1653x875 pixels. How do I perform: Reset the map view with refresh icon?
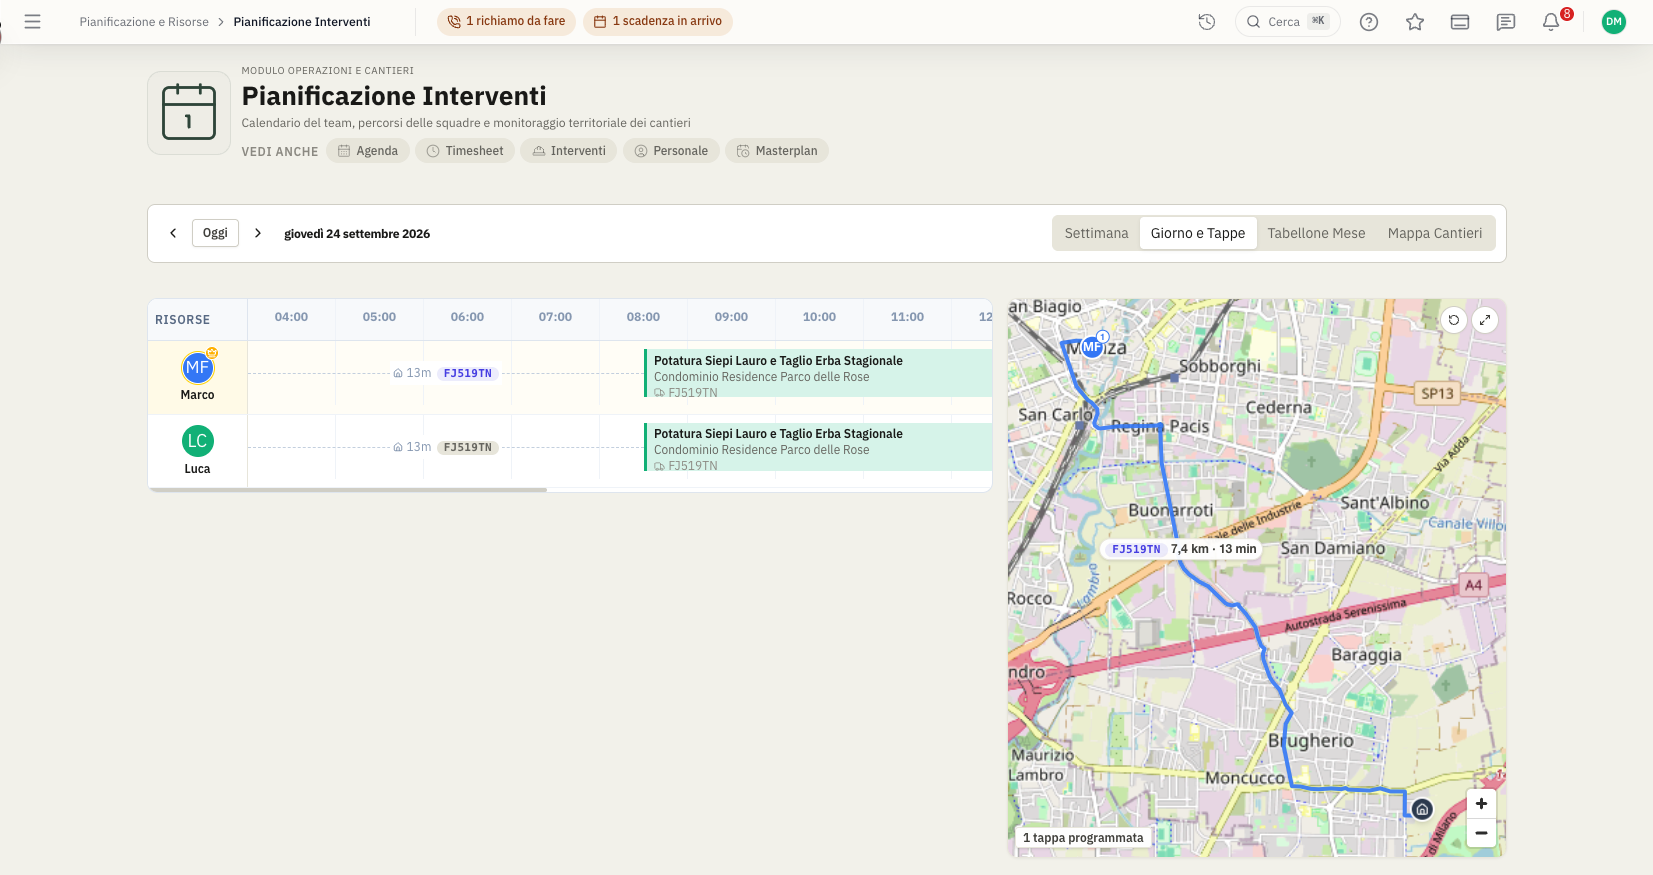1454,320
